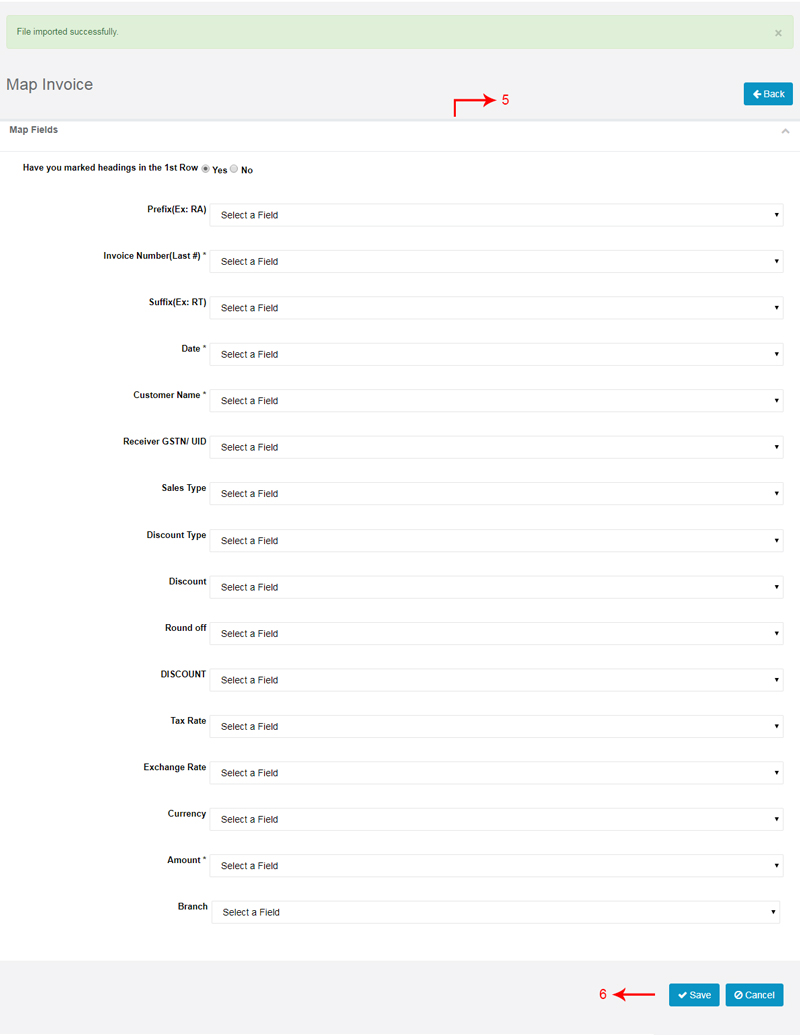The height and width of the screenshot is (1035, 800).
Task: Open the Suffix field dropdown
Action: (x=496, y=308)
